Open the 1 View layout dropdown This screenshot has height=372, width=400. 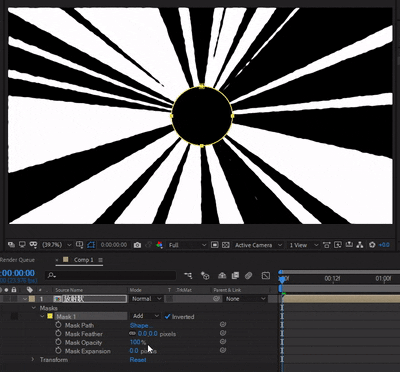tap(303, 245)
